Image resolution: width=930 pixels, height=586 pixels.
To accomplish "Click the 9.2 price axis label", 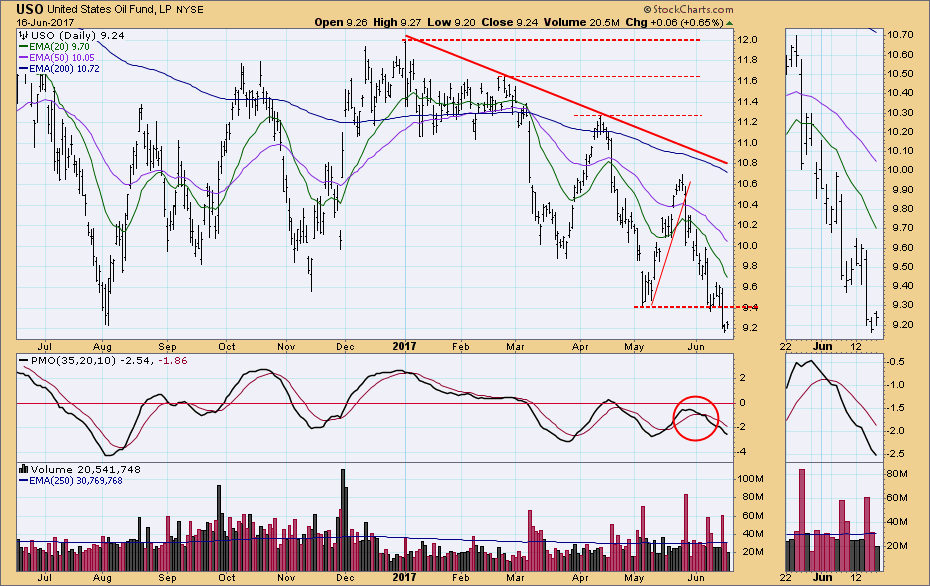I will click(x=749, y=327).
